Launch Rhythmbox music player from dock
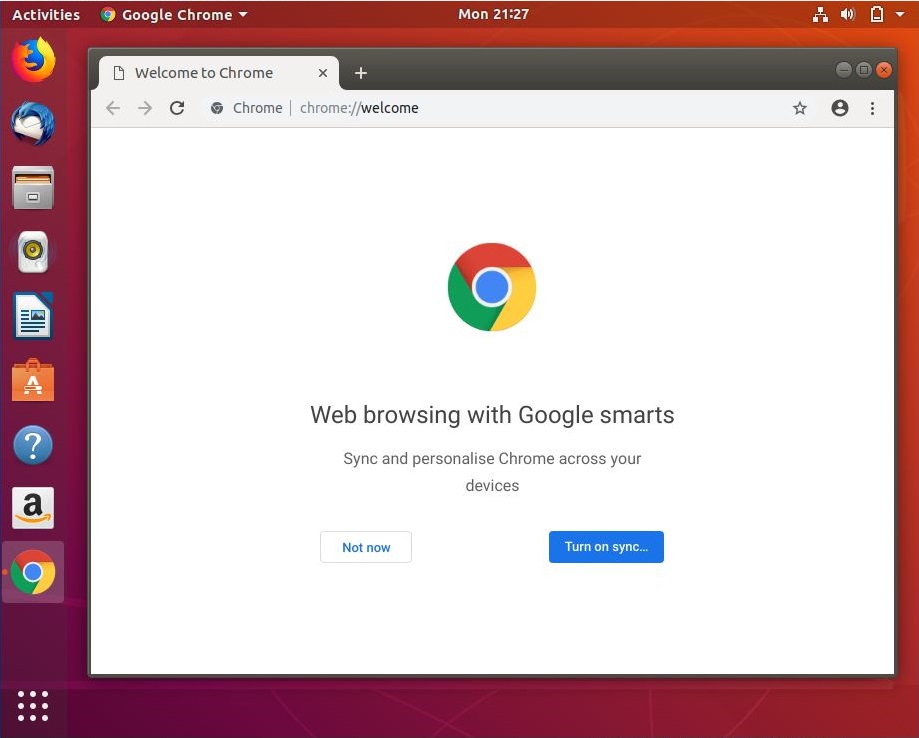The image size is (919, 738). pyautogui.click(x=33, y=252)
